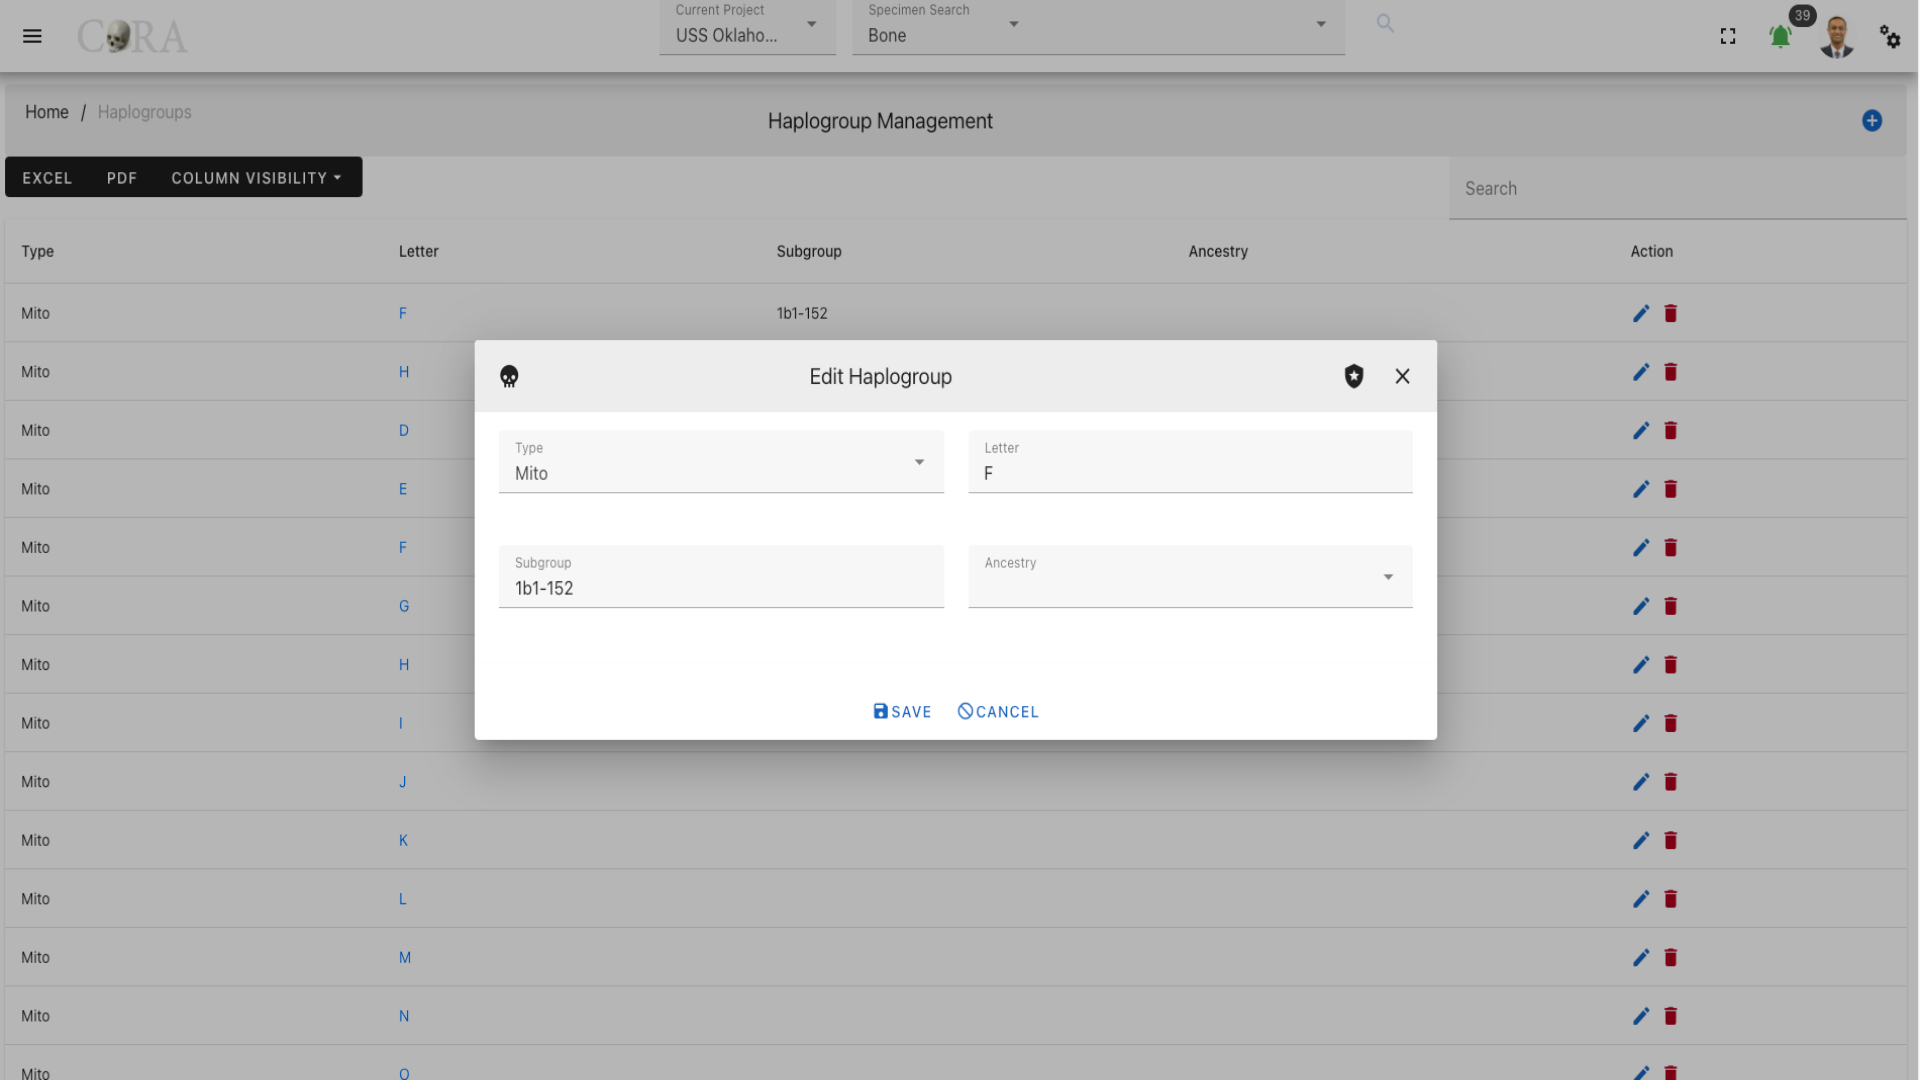Expand the specimen search value dropdown arrow
This screenshot has width=1920, height=1080.
tap(1321, 24)
